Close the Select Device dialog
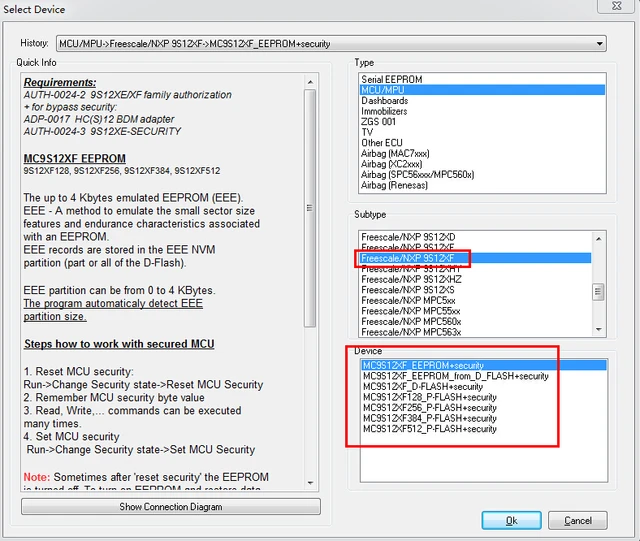Screen dimensions: 640x541 tap(616, 6)
